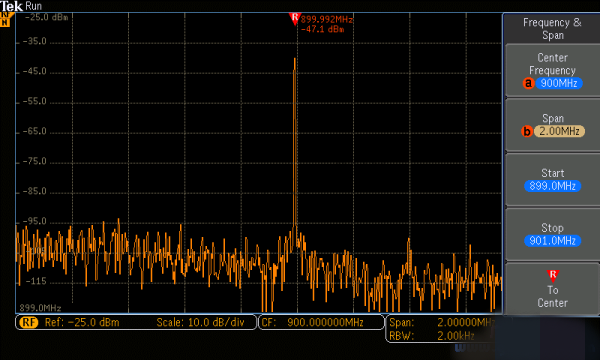Click the 2.00MHz span value field

tap(559, 131)
